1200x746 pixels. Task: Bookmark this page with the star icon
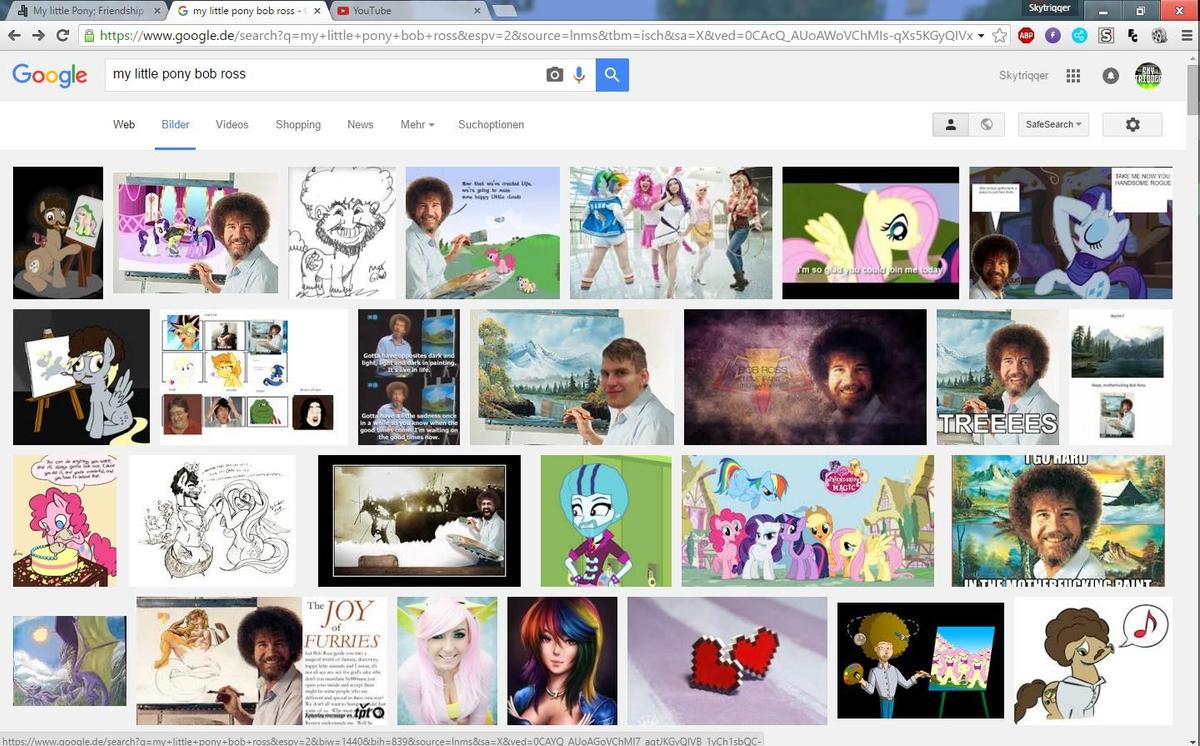coord(999,35)
